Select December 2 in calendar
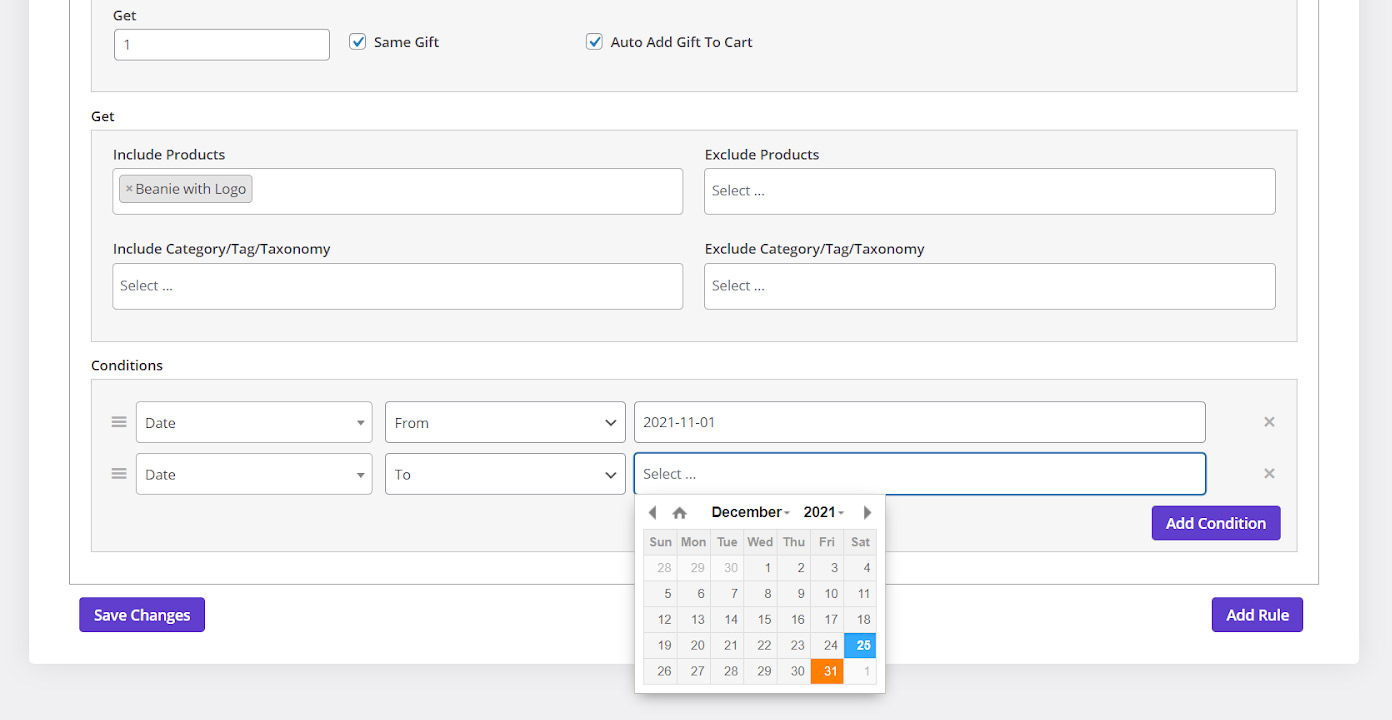The height and width of the screenshot is (720, 1392). pyautogui.click(x=794, y=567)
